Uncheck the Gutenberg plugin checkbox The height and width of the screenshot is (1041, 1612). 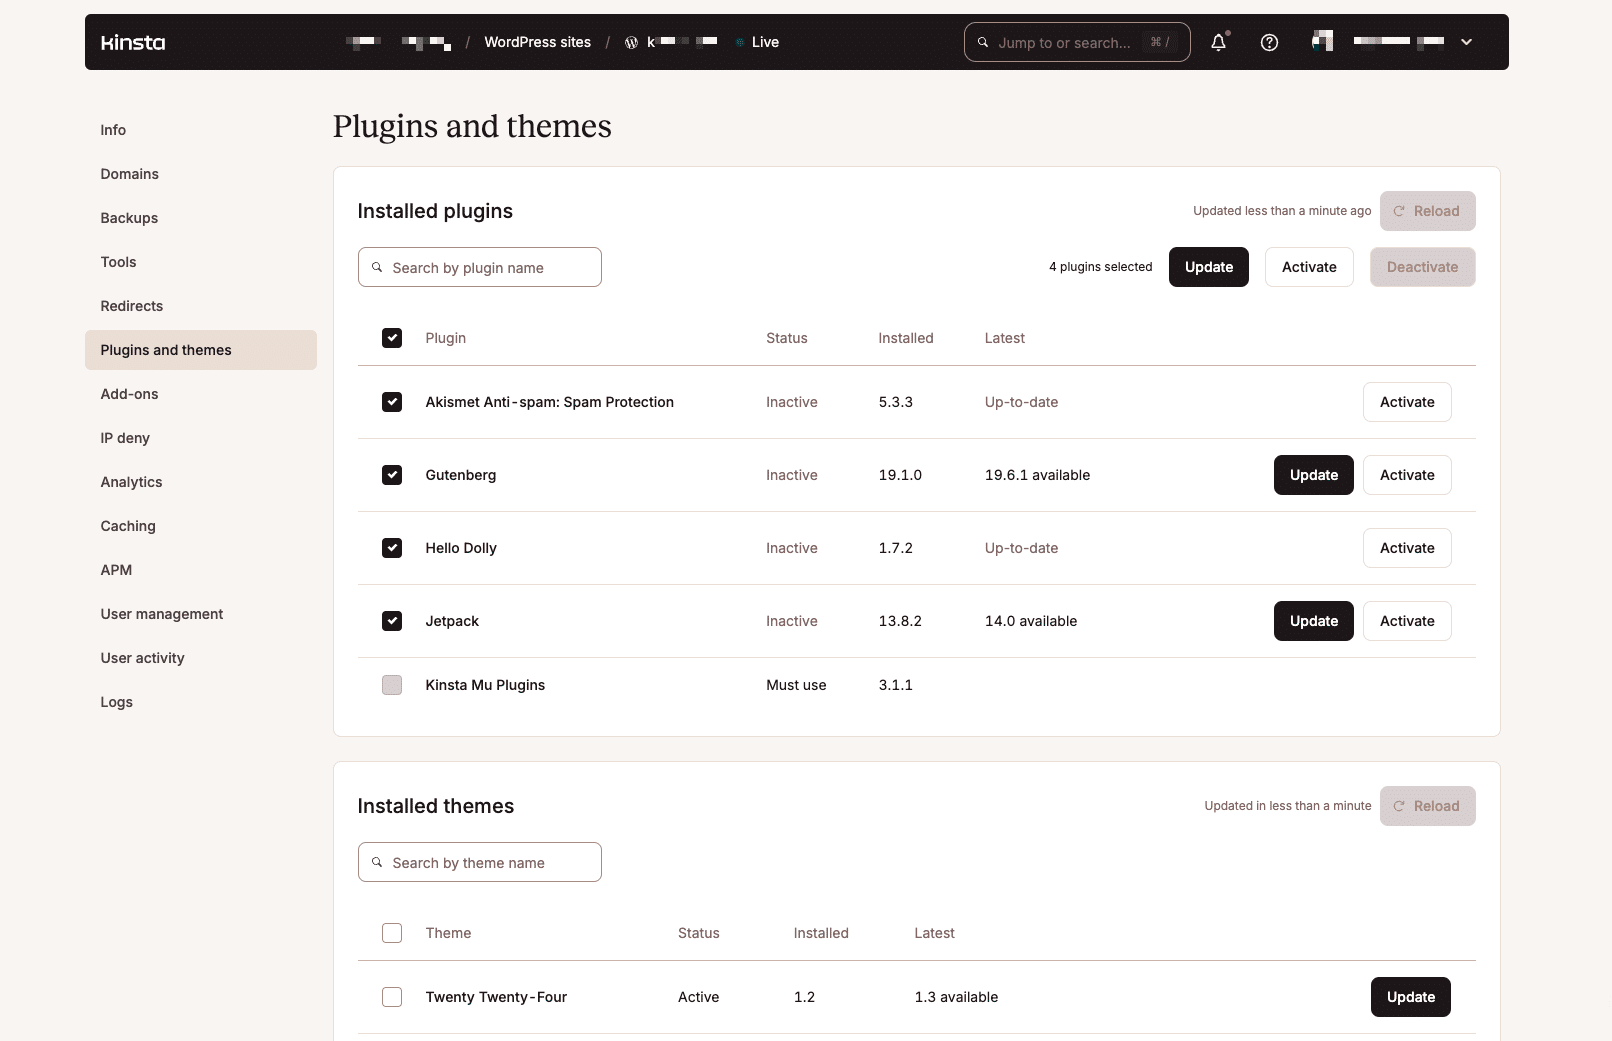pyautogui.click(x=392, y=475)
